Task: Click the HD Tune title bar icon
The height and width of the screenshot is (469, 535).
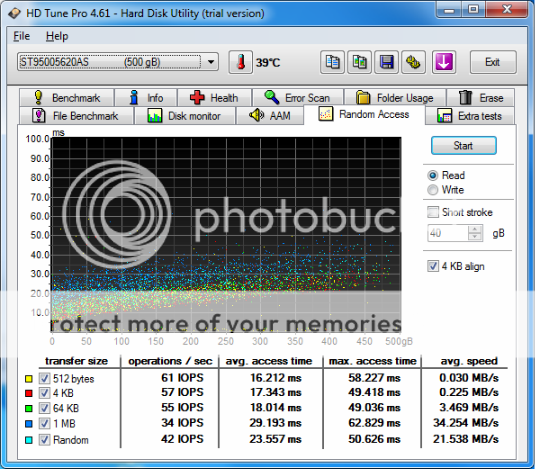Action: click(x=14, y=13)
